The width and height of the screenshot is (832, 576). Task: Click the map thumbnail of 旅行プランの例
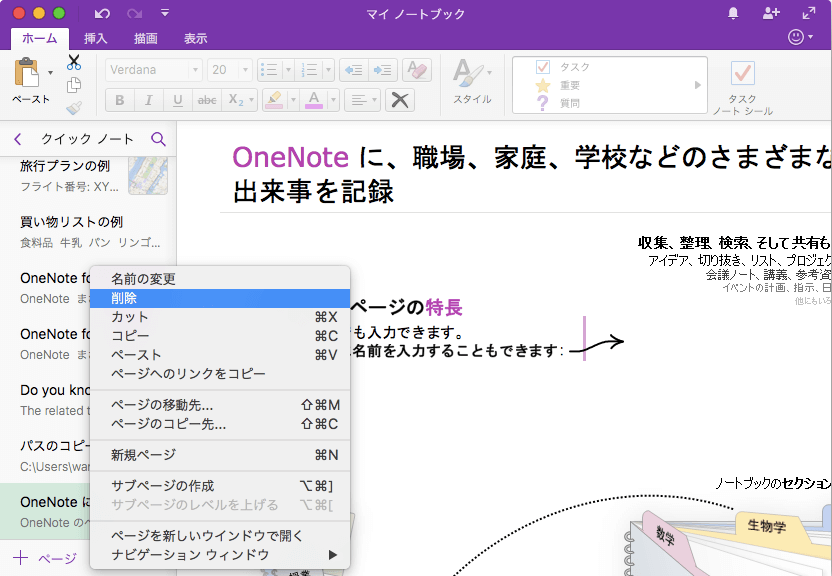click(148, 176)
